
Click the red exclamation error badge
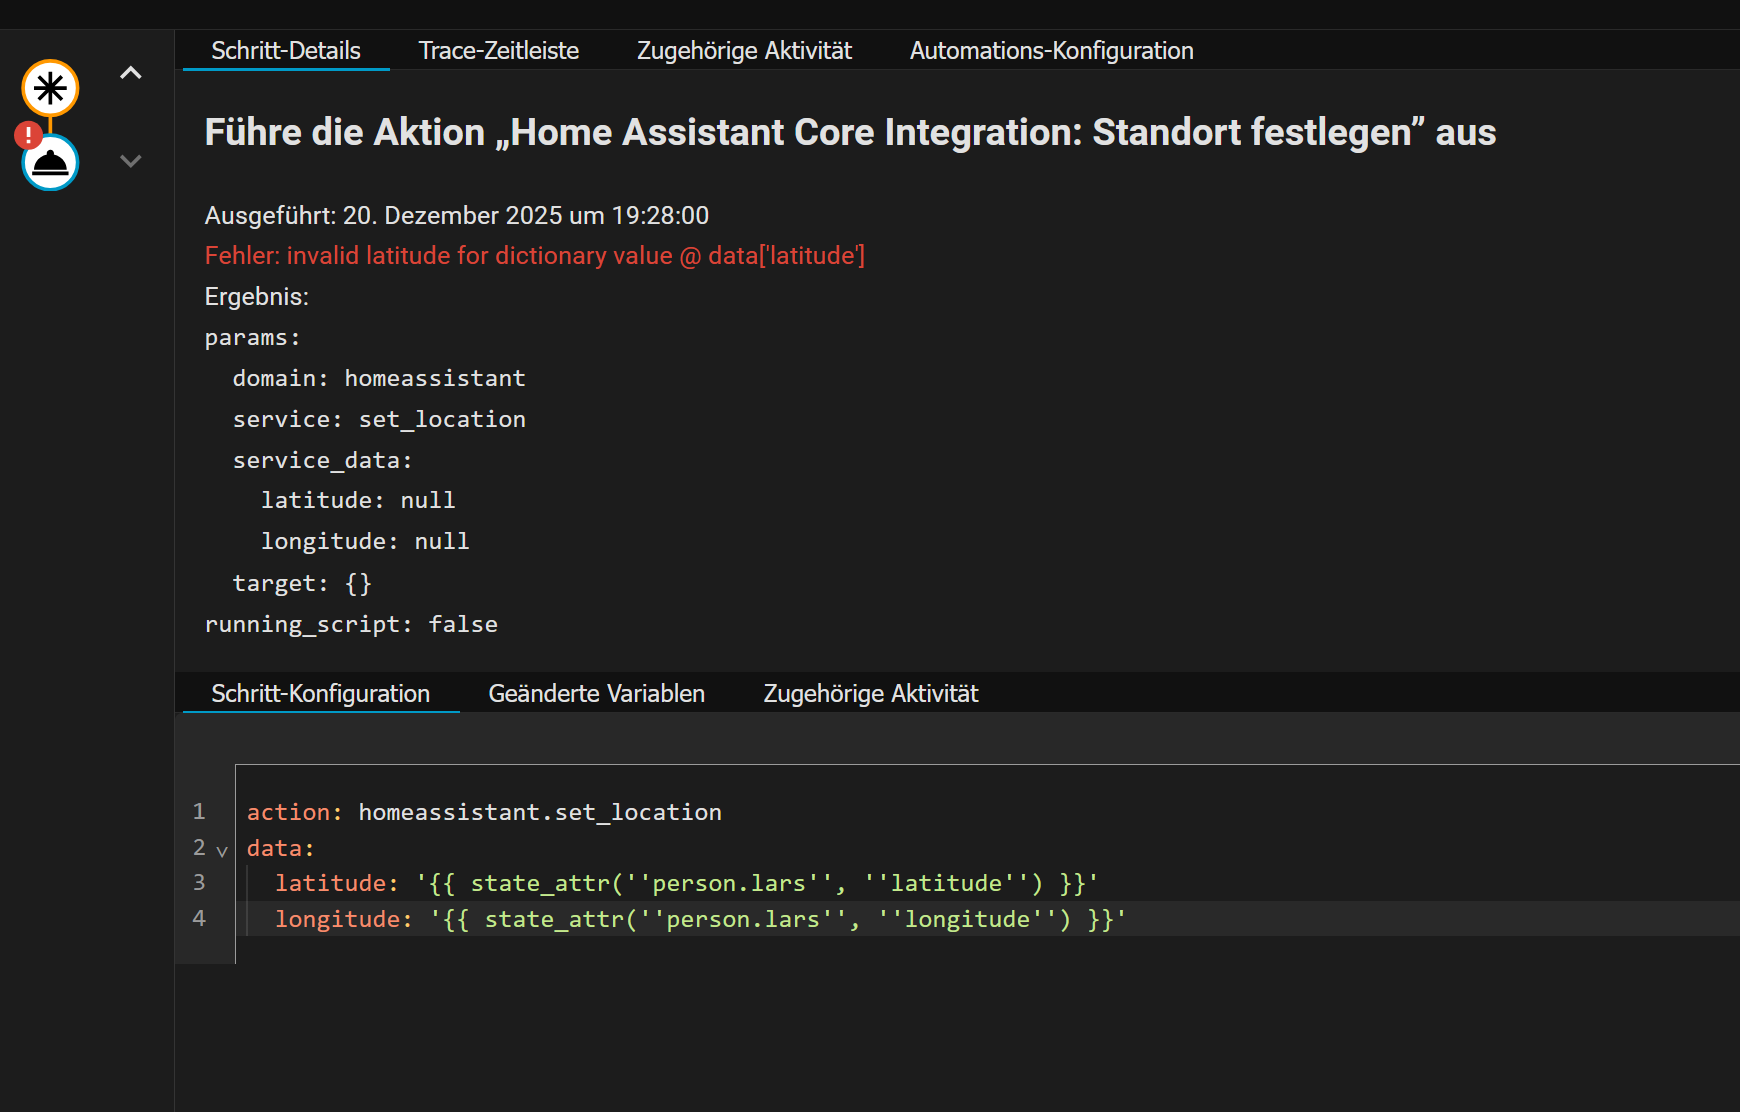click(x=28, y=135)
